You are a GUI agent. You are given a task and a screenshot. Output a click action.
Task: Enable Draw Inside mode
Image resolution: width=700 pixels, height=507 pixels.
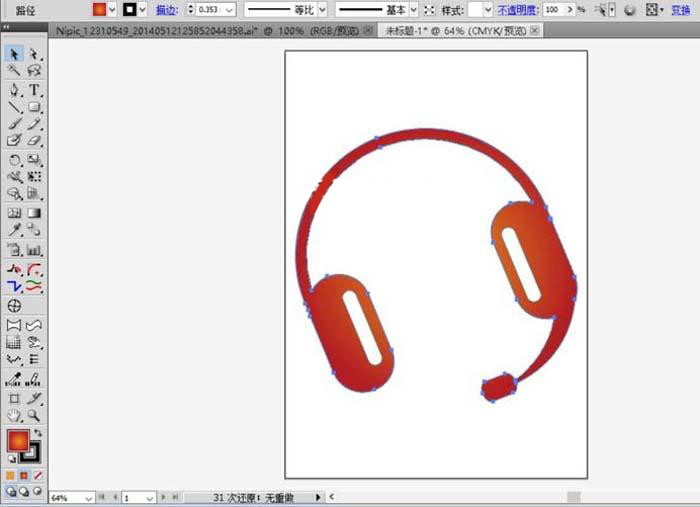(x=38, y=491)
